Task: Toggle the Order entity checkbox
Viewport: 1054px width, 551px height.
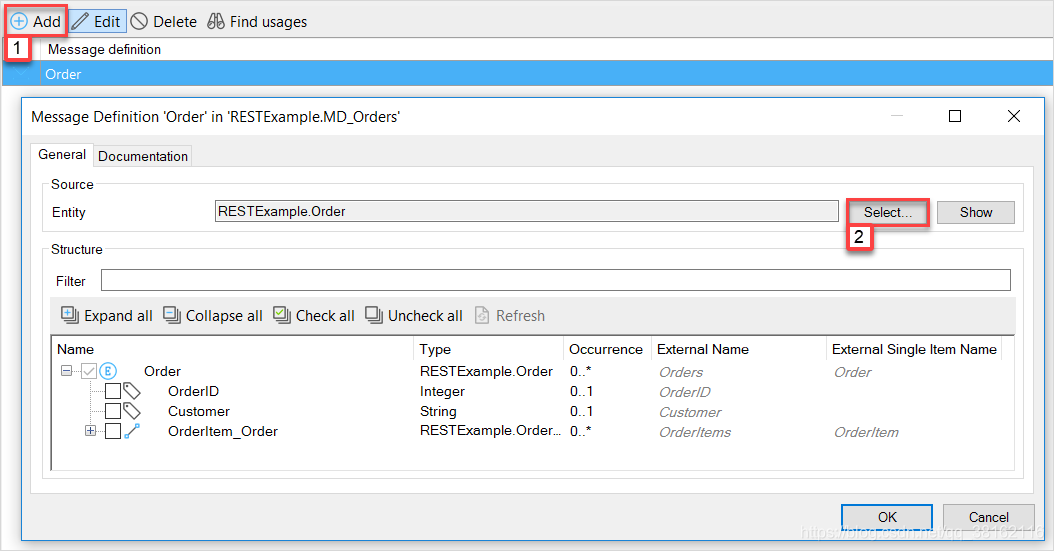Action: coord(89,371)
